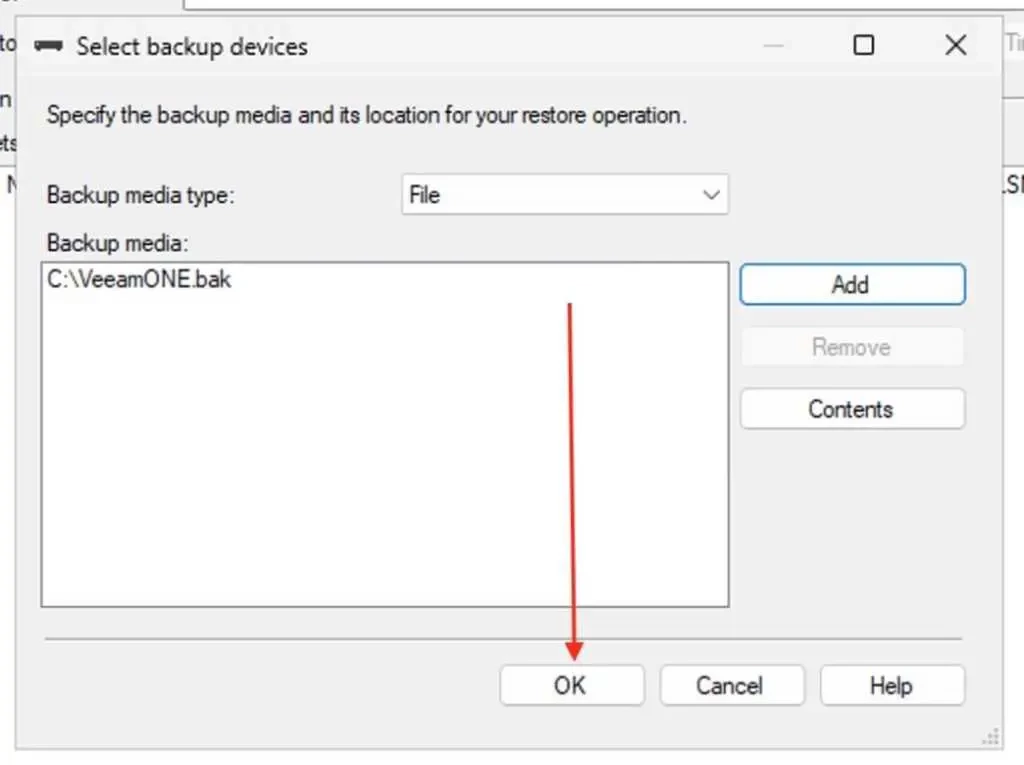This screenshot has height=765, width=1024.
Task: Confirm selection with OK
Action: 570,686
